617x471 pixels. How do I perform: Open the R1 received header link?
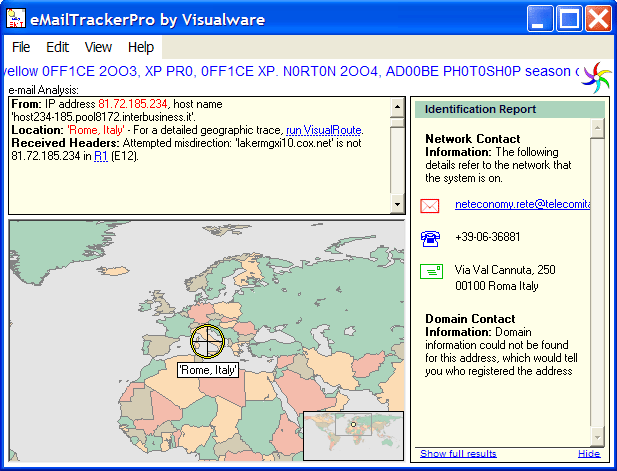pos(100,156)
